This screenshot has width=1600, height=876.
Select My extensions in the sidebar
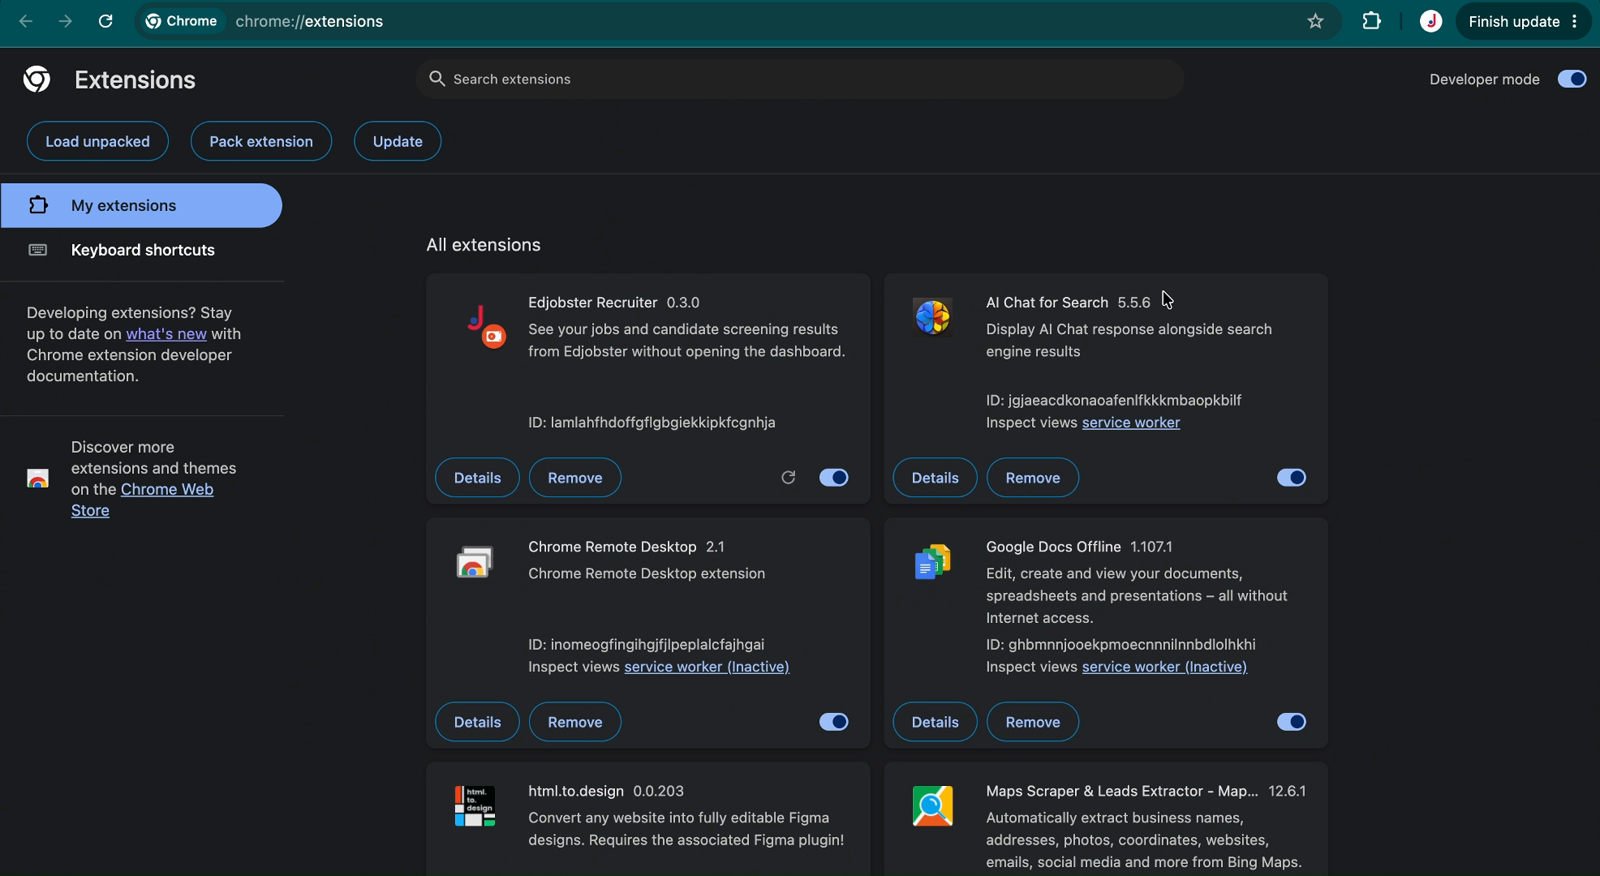coord(141,205)
